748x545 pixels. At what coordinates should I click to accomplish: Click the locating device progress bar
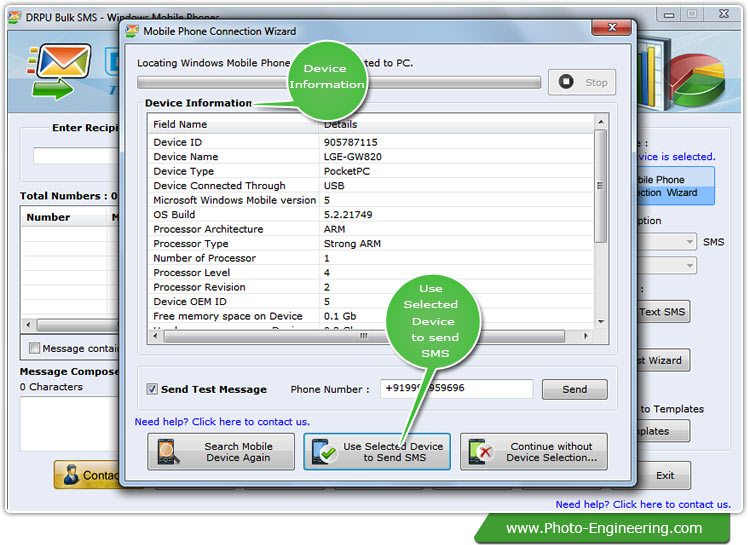pos(339,83)
